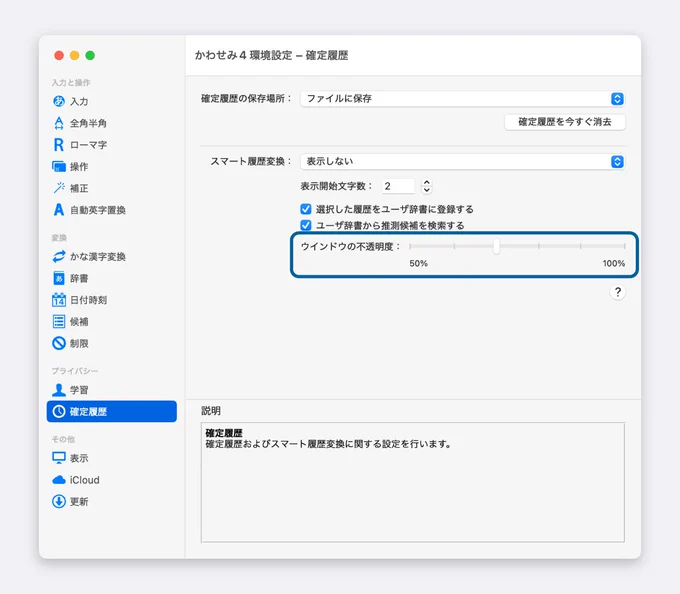
Task: Select the iCloud cloud icon
Action: tap(59, 480)
